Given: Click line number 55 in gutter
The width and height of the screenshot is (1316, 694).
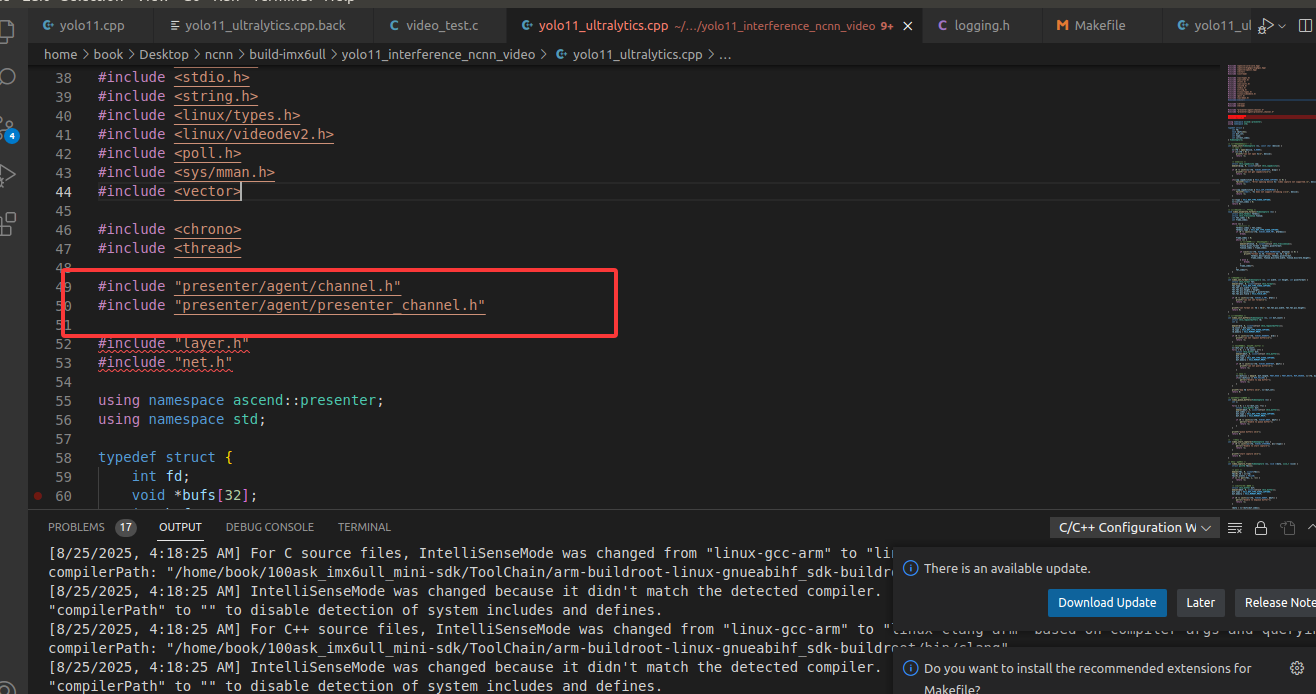Looking at the screenshot, I should pyautogui.click(x=63, y=401).
